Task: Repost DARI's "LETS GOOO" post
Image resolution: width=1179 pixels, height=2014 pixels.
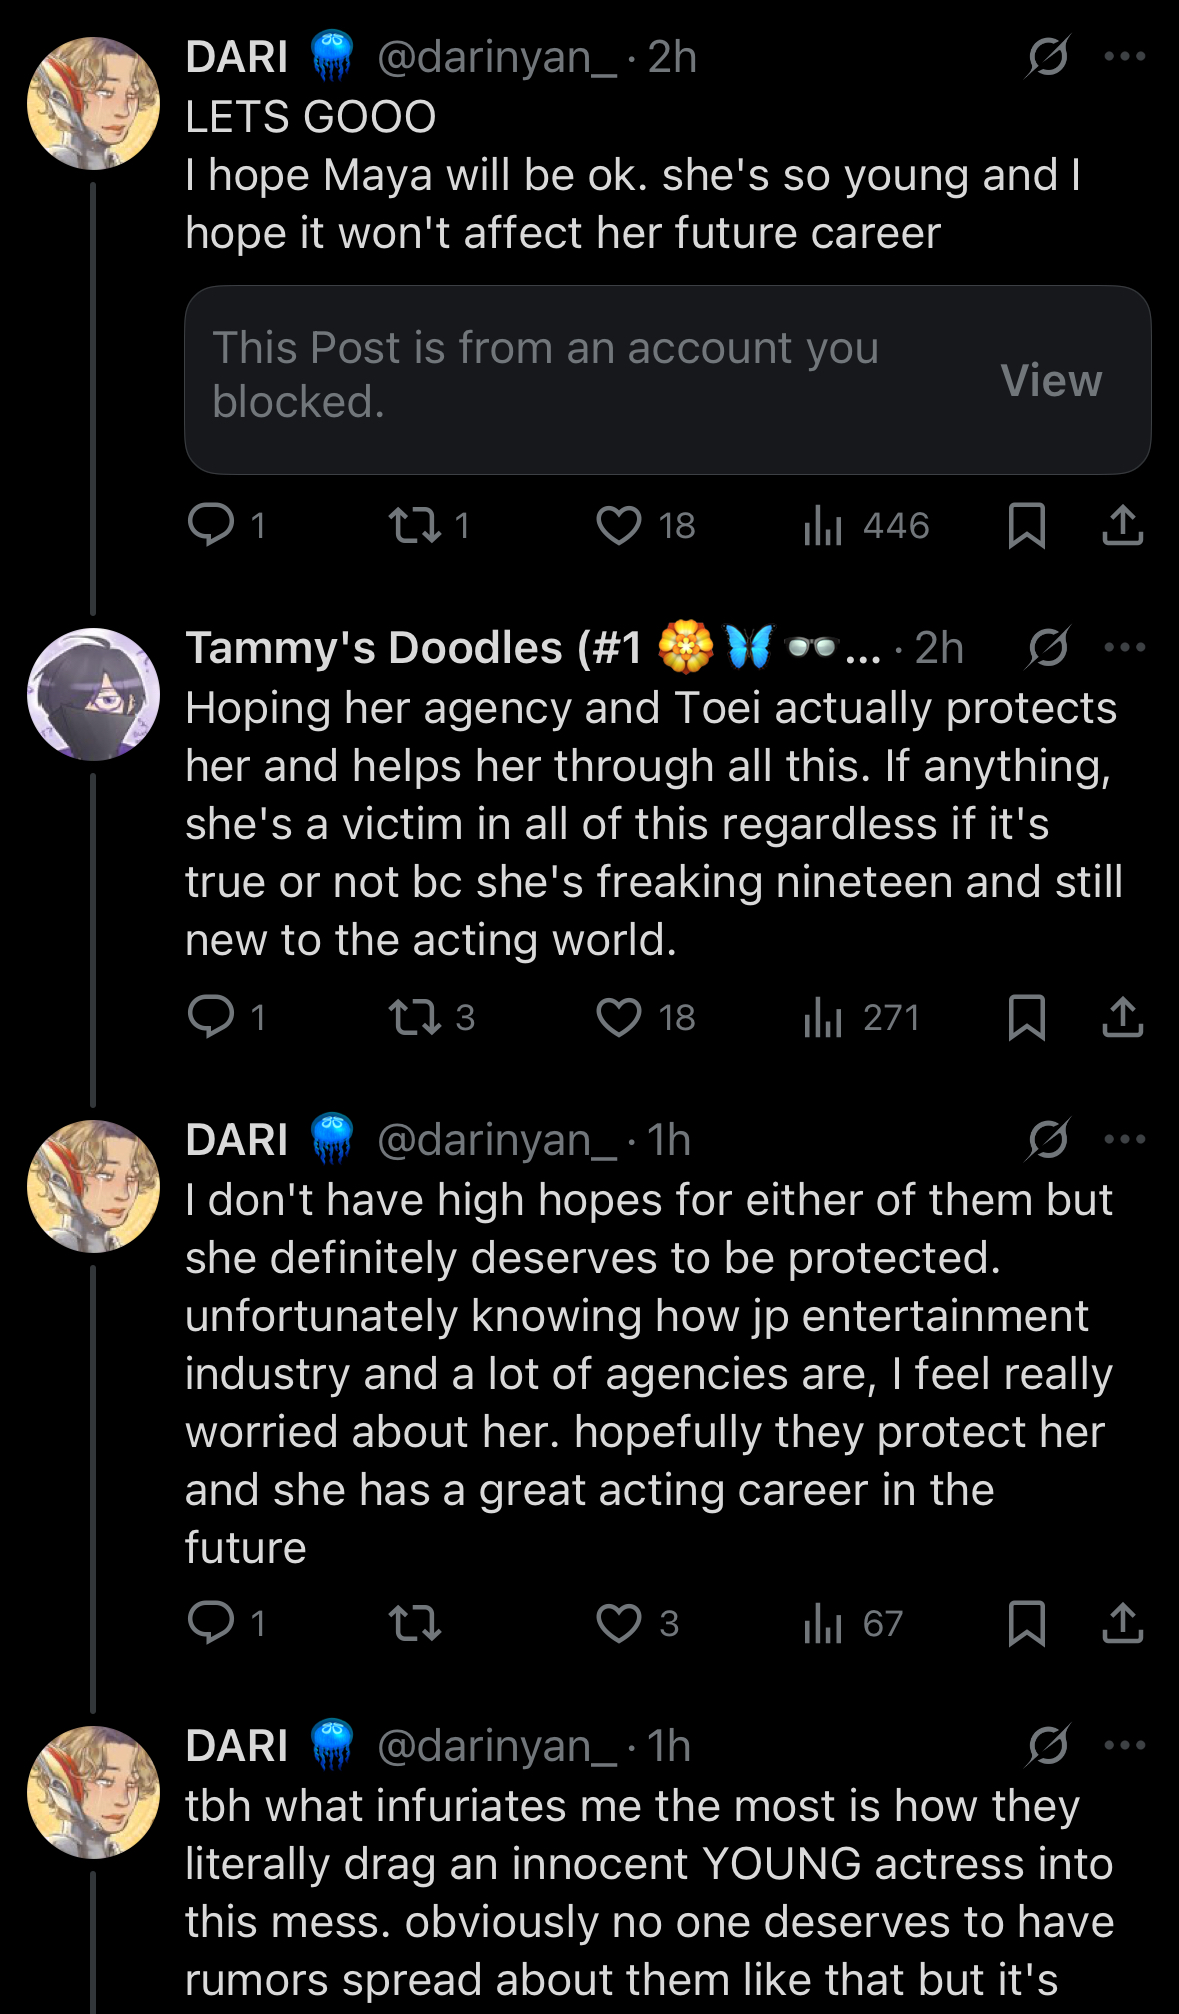Action: pyautogui.click(x=415, y=525)
